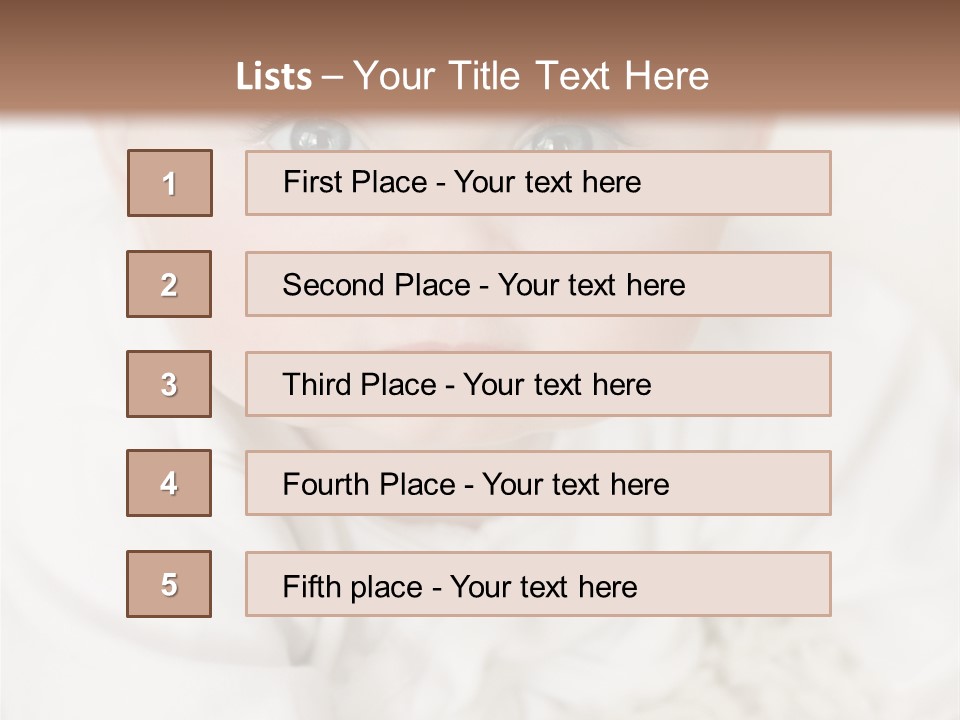The image size is (960, 720).
Task: Select the number 4 square
Action: [x=169, y=483]
